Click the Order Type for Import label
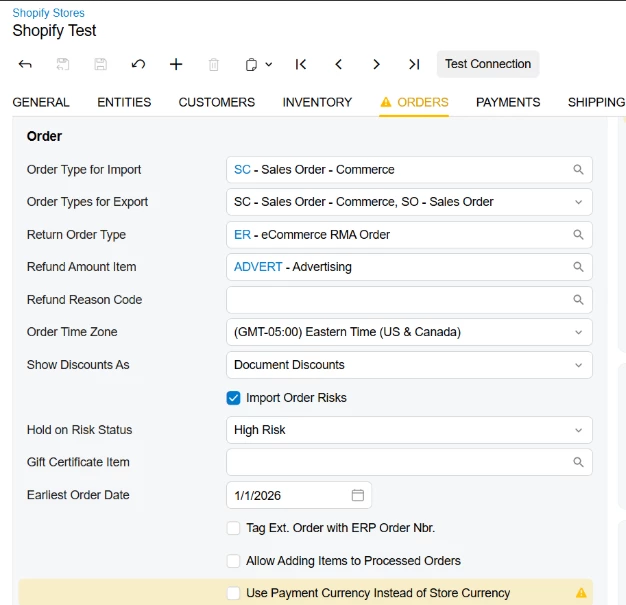The height and width of the screenshot is (605, 626). (84, 170)
